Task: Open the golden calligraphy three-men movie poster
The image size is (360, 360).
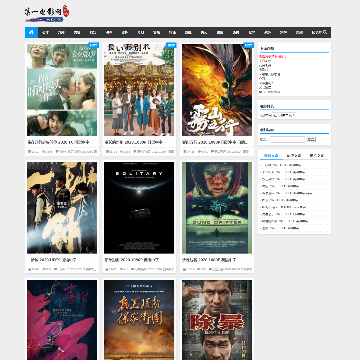Action: pos(62,208)
